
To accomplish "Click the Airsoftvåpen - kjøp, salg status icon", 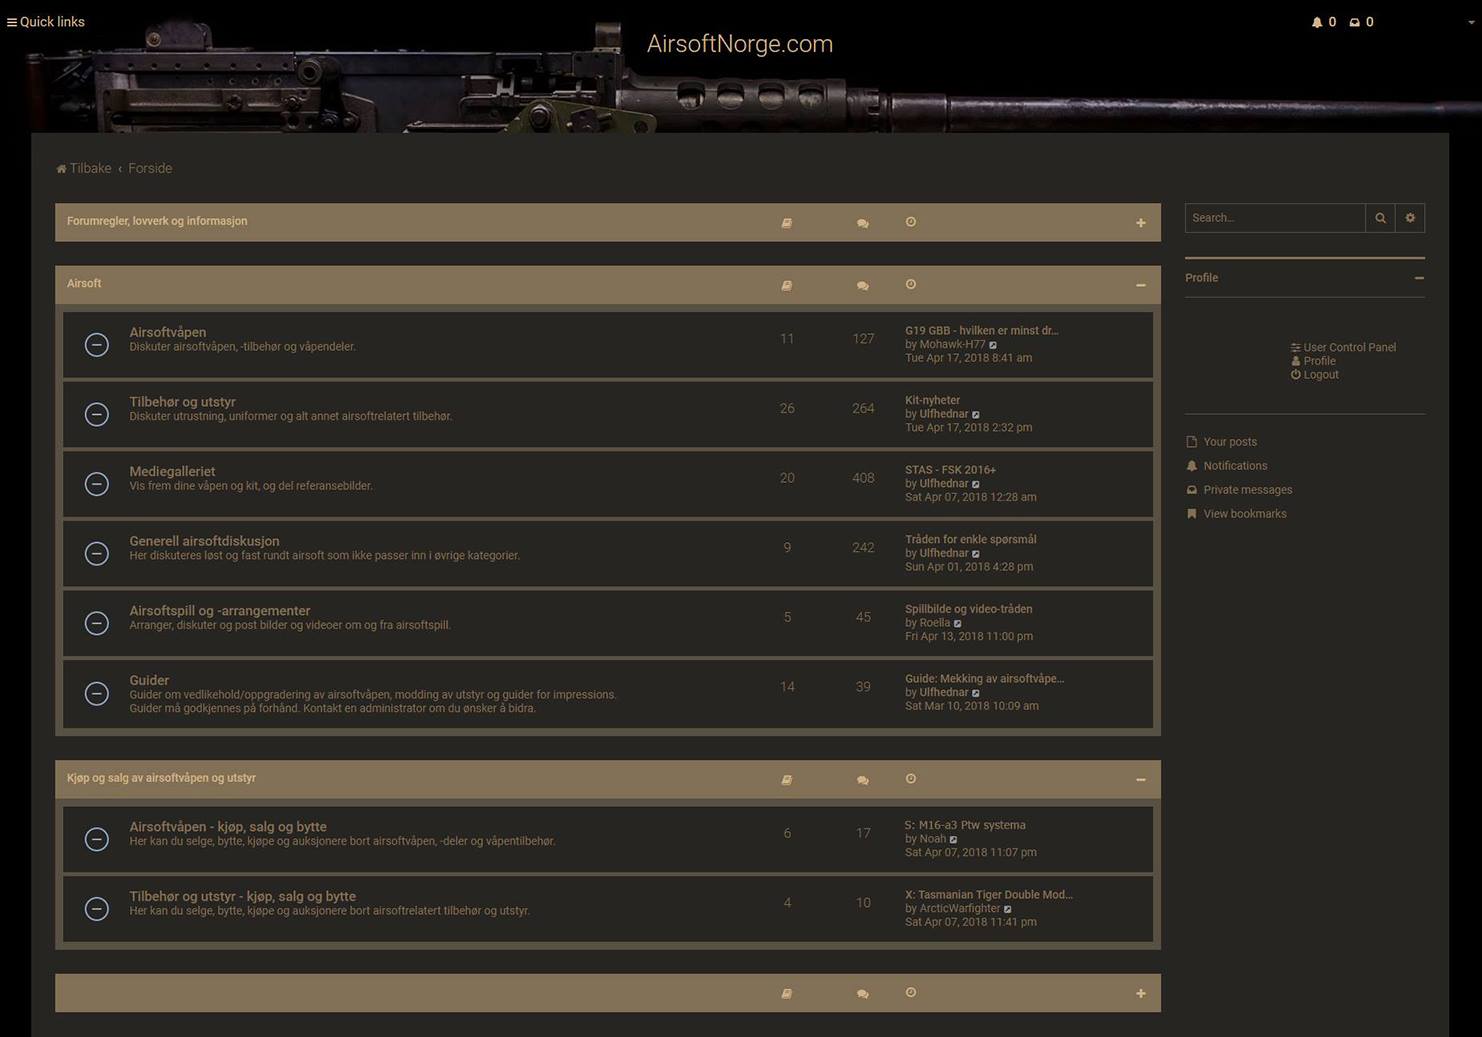I will click(97, 839).
